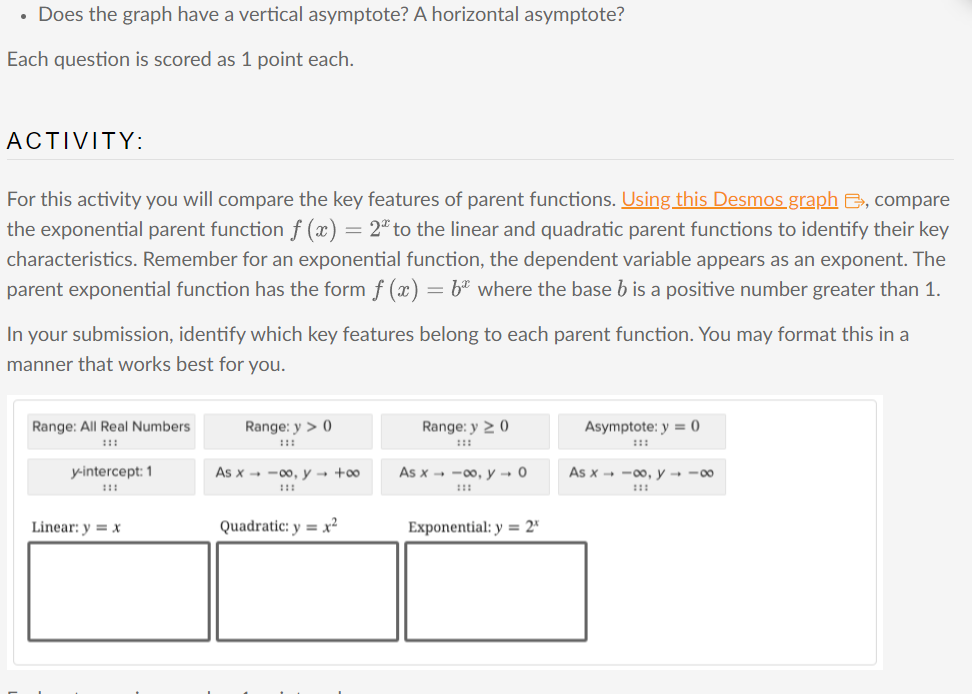Image resolution: width=972 pixels, height=694 pixels.
Task: Click the drag handle under Range: All Real Numbers
Action: tap(109, 442)
